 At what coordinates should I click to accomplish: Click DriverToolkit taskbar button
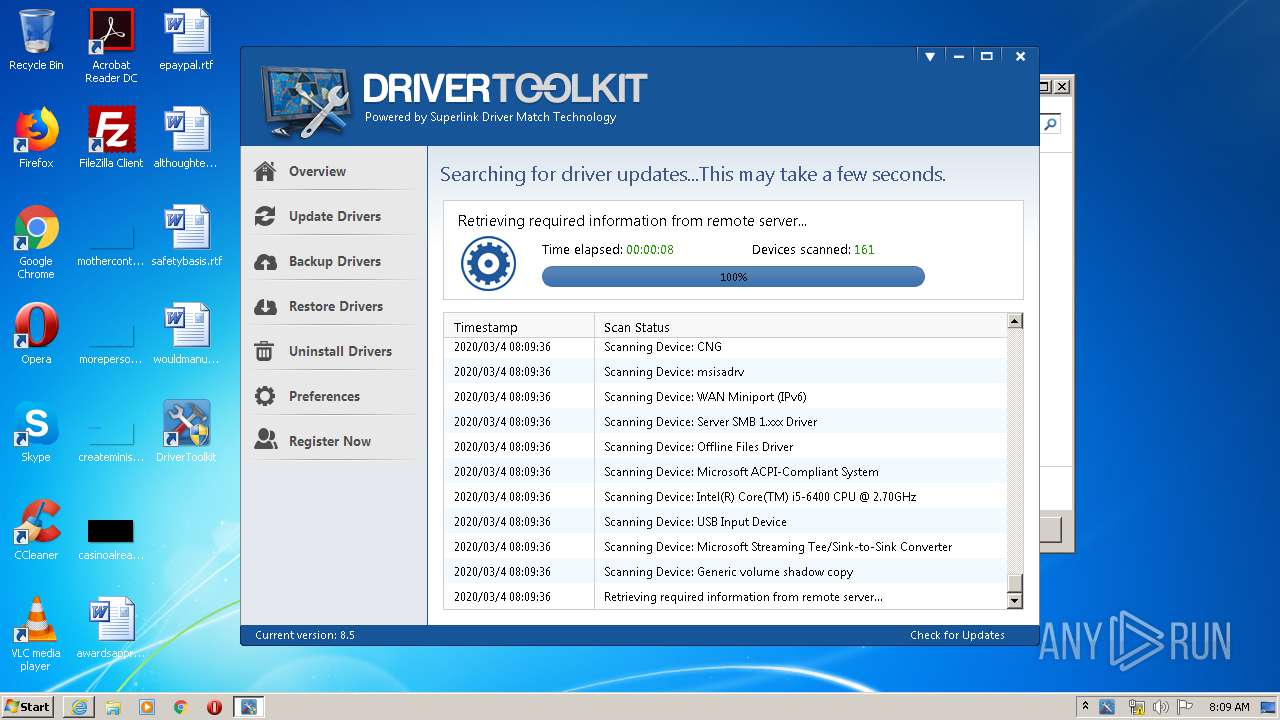[x=248, y=707]
